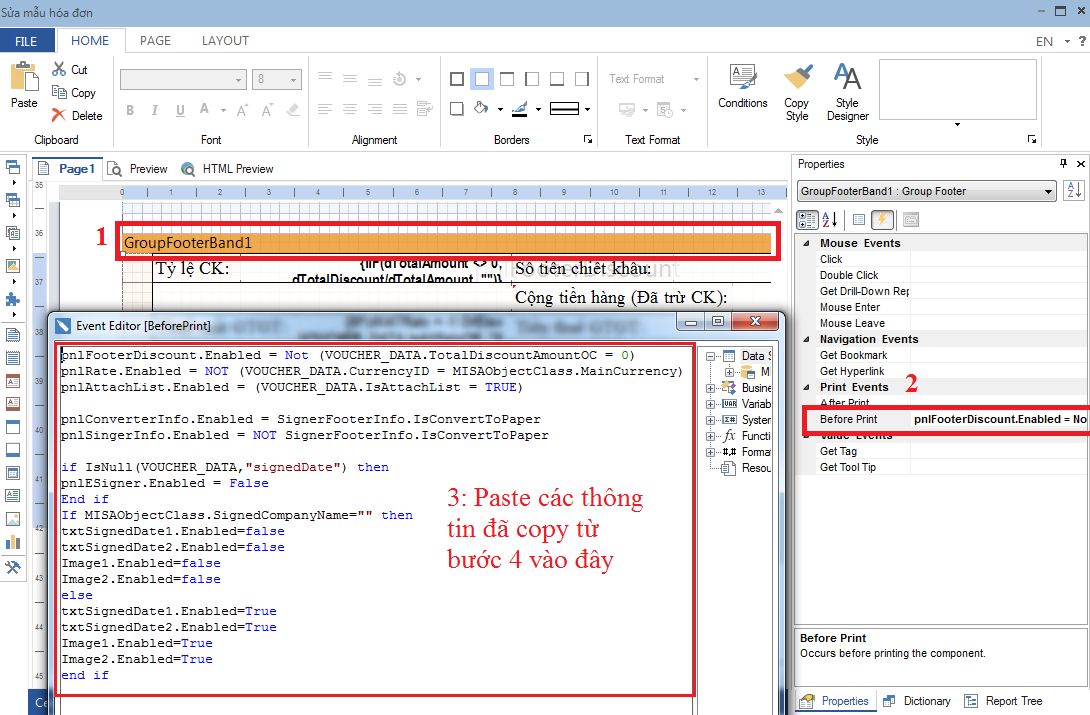Screen dimensions: 1090x715
Task: Click the designer vertical scrollbar up arrow
Action: coord(779,211)
